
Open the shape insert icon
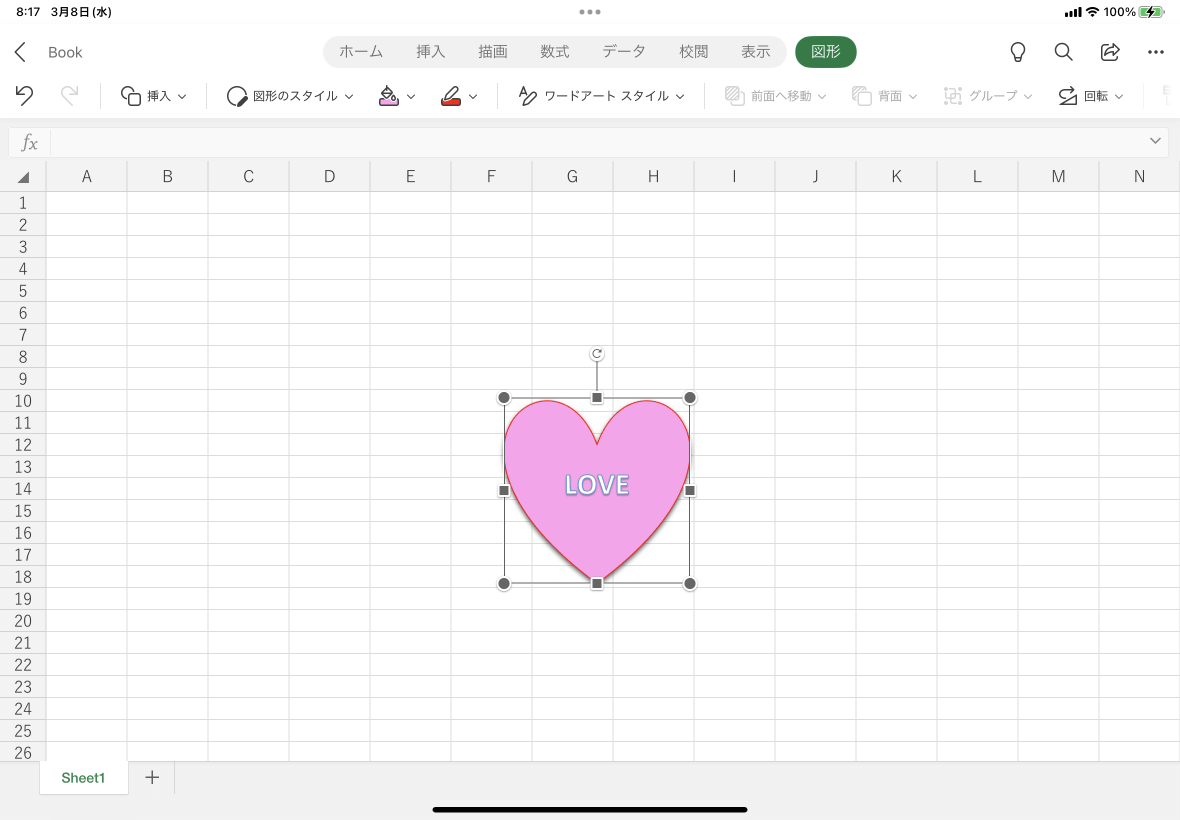point(131,96)
